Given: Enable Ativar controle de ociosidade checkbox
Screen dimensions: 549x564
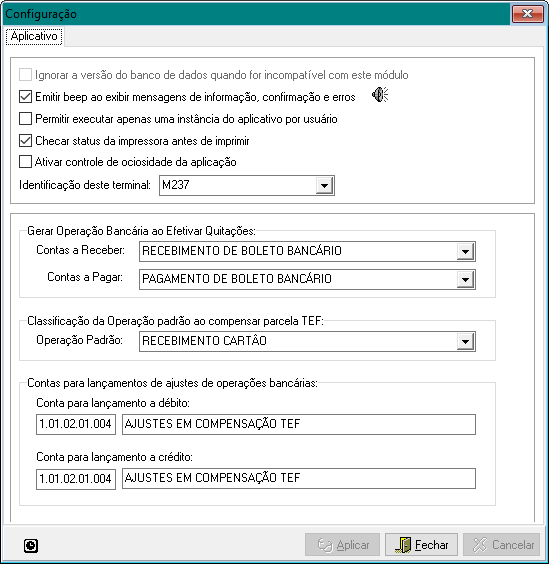Looking at the screenshot, I should 25,162.
